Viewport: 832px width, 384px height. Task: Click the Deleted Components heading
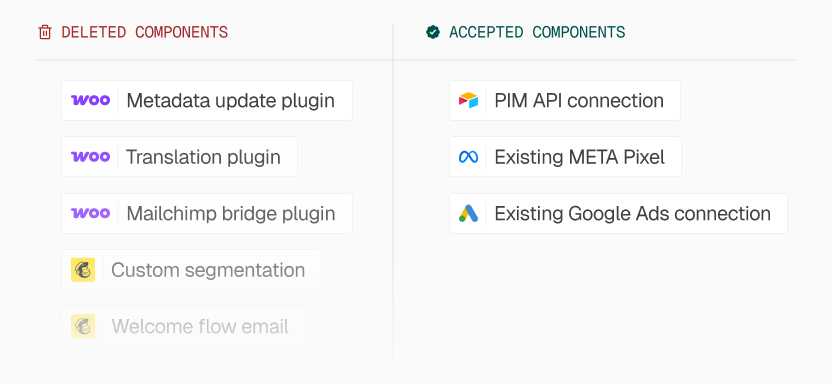(x=145, y=32)
